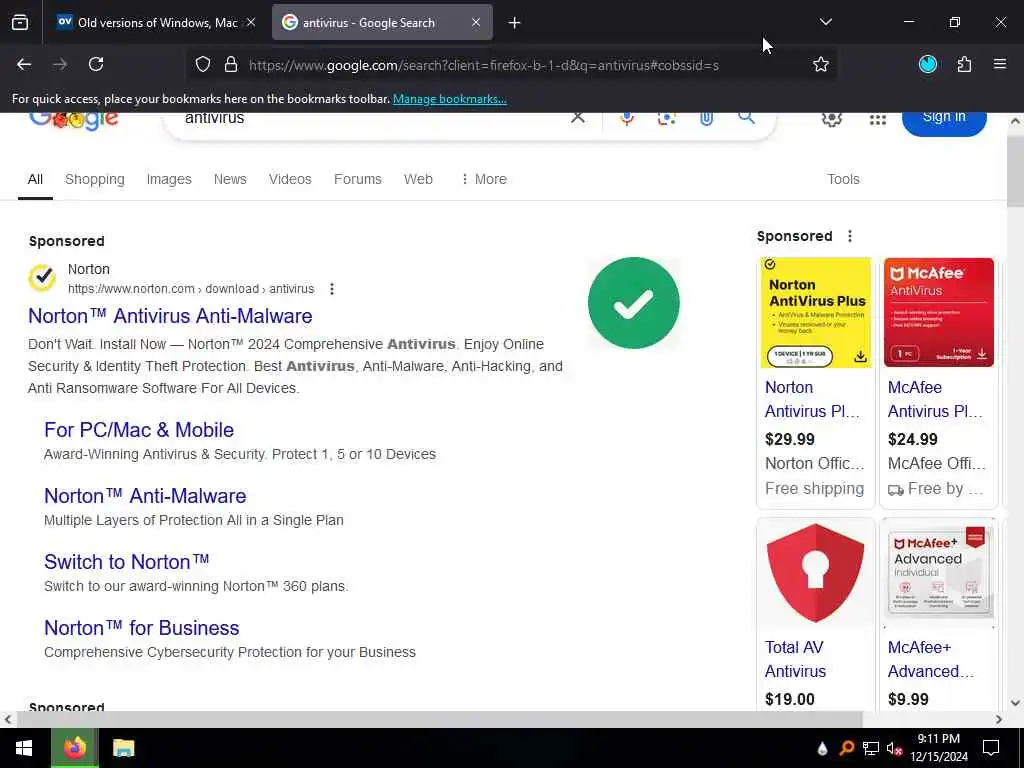
Task: Click the scroll-down arrow of vertical scrollbar
Action: pyautogui.click(x=1015, y=703)
